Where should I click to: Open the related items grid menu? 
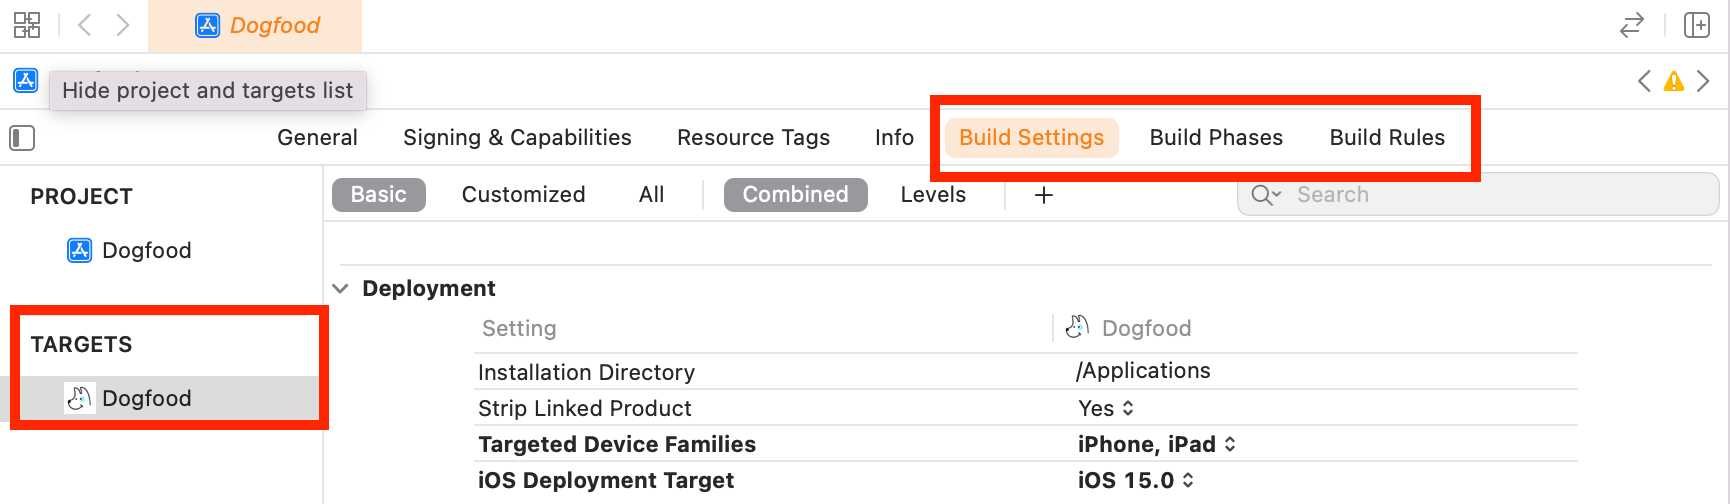pos(27,25)
